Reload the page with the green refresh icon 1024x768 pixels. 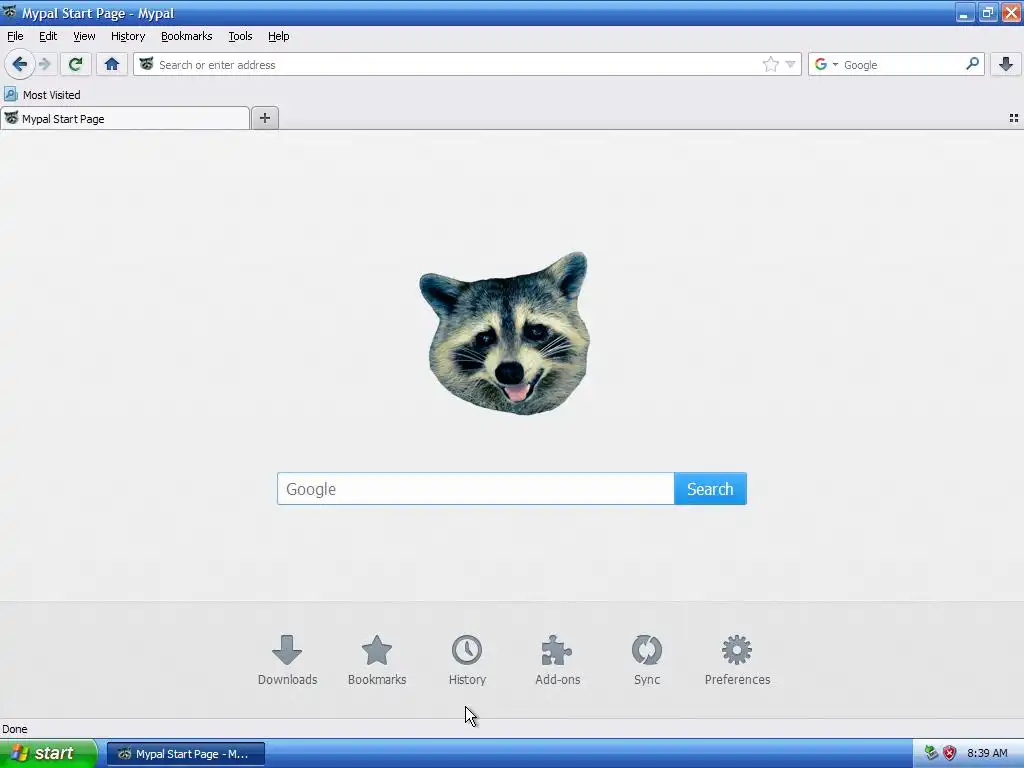coord(76,64)
